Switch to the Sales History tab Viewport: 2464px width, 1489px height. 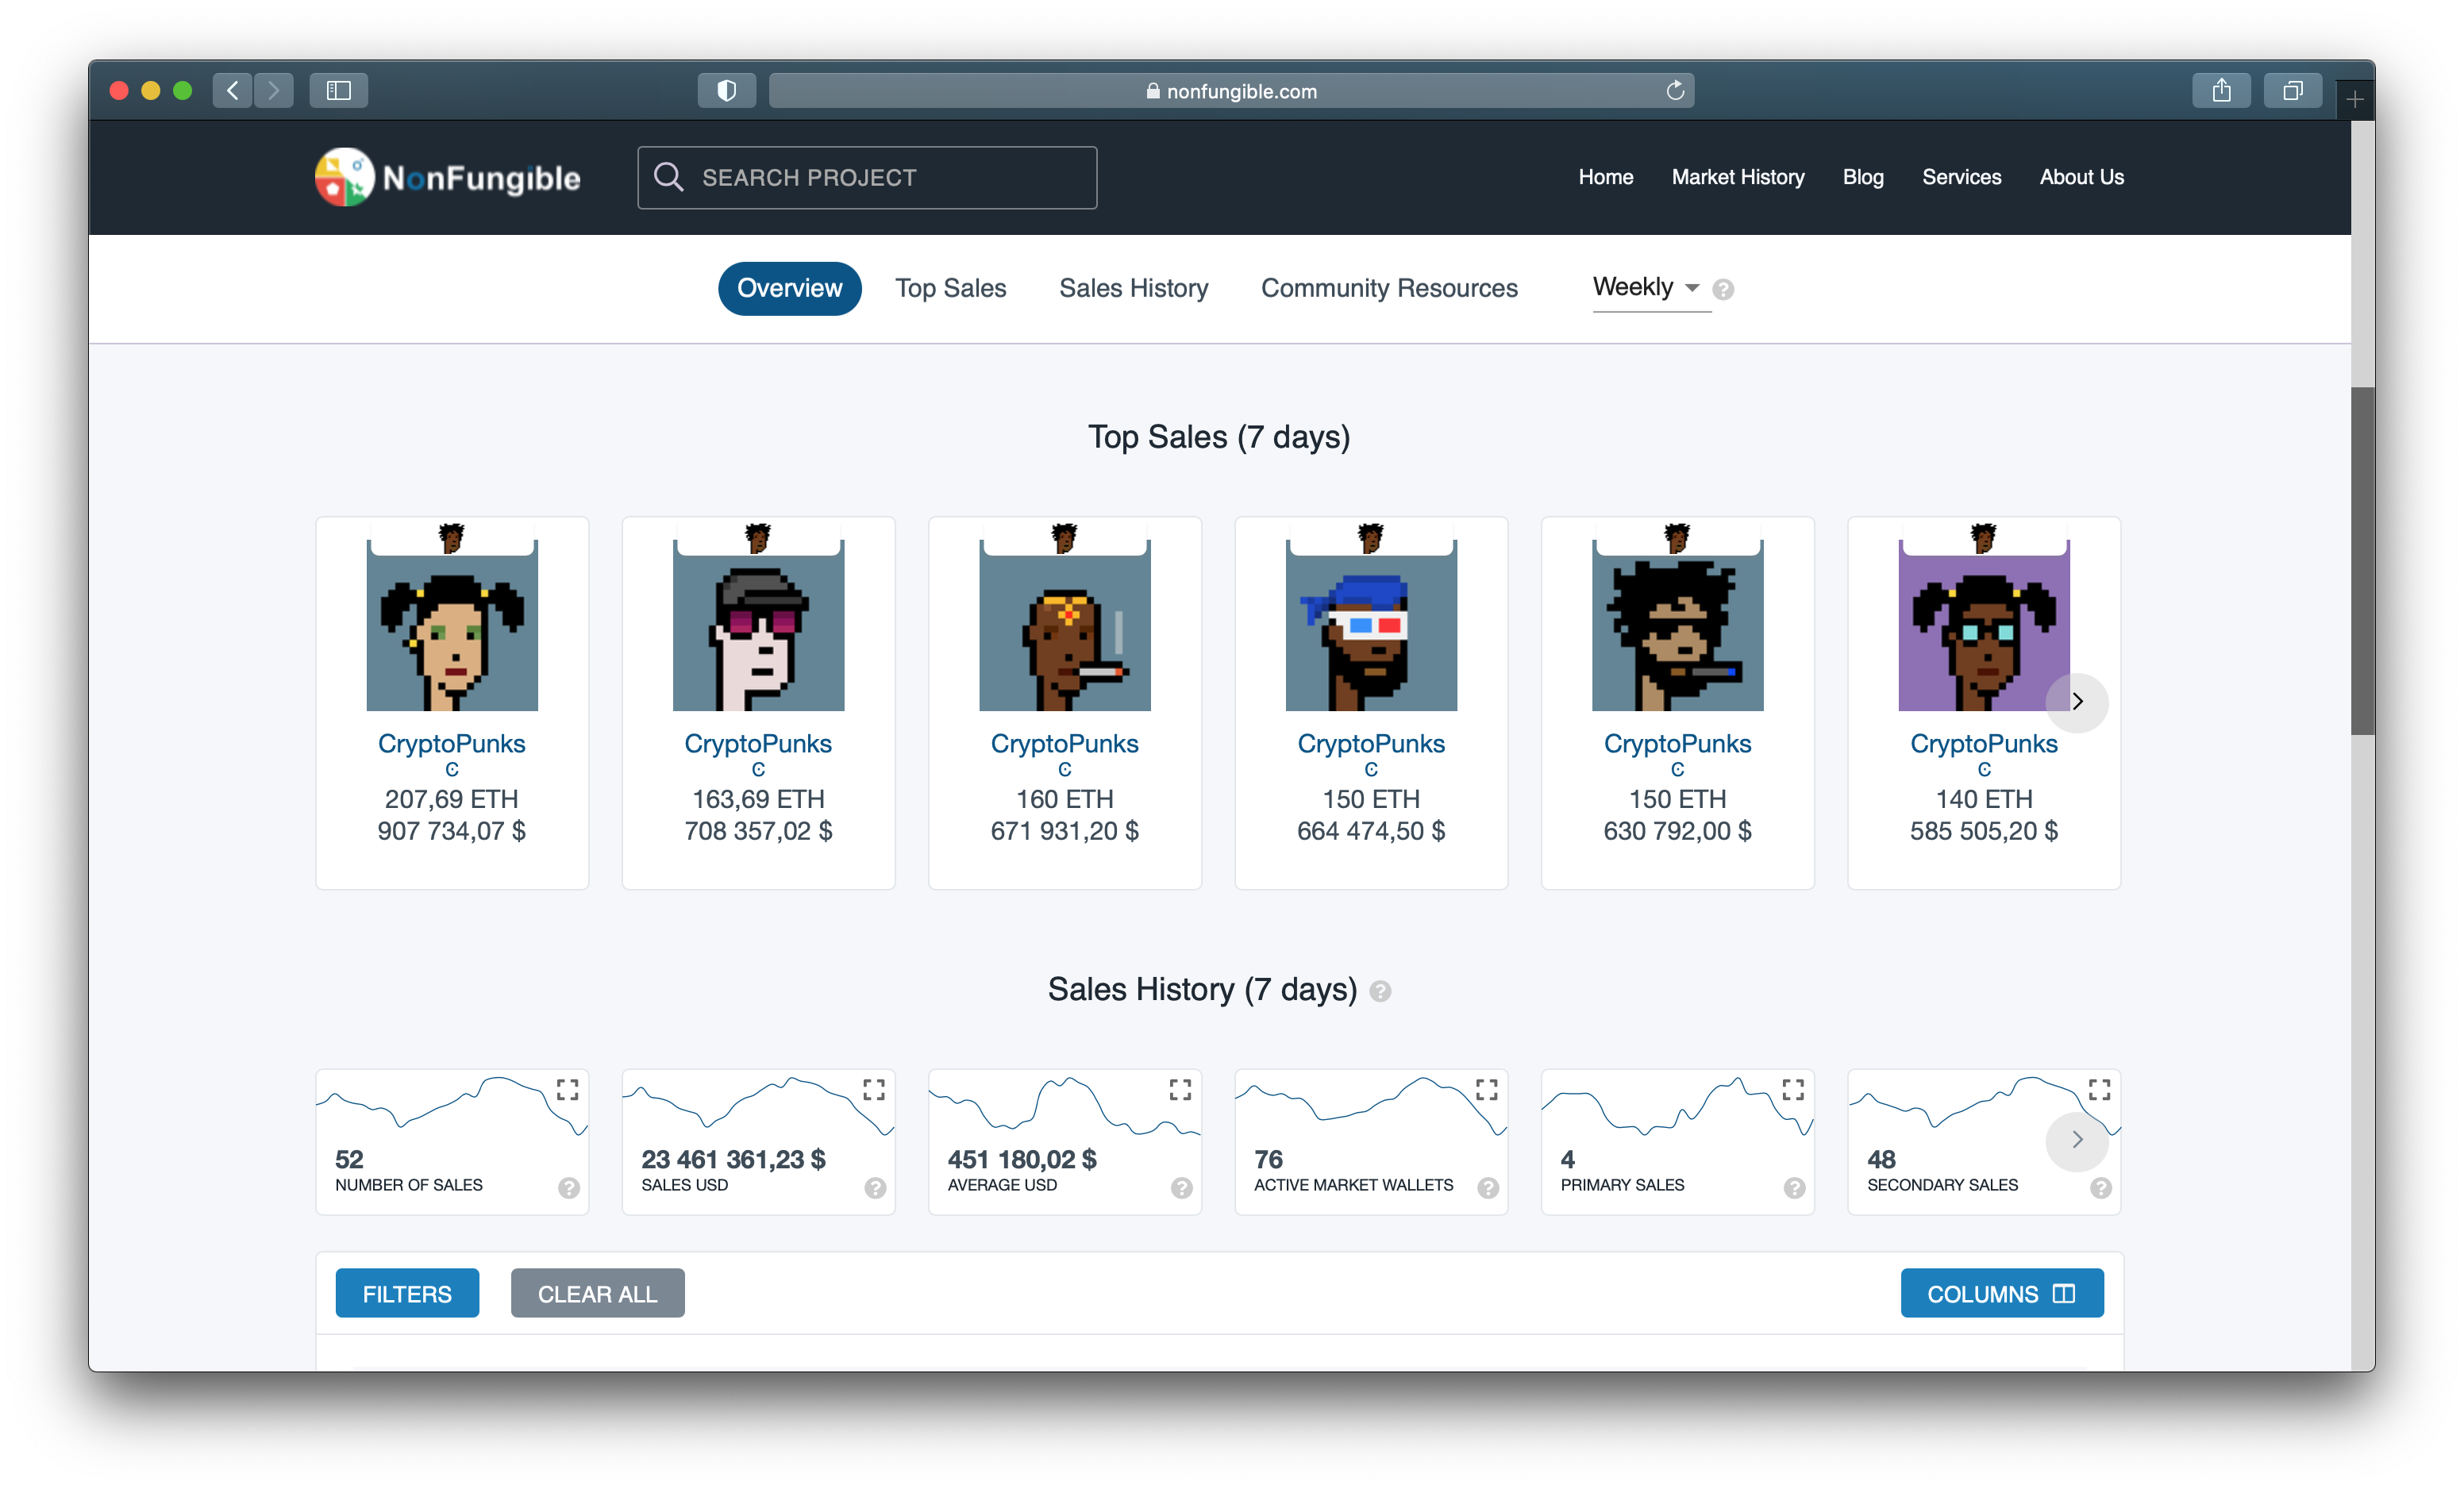pyautogui.click(x=1133, y=288)
